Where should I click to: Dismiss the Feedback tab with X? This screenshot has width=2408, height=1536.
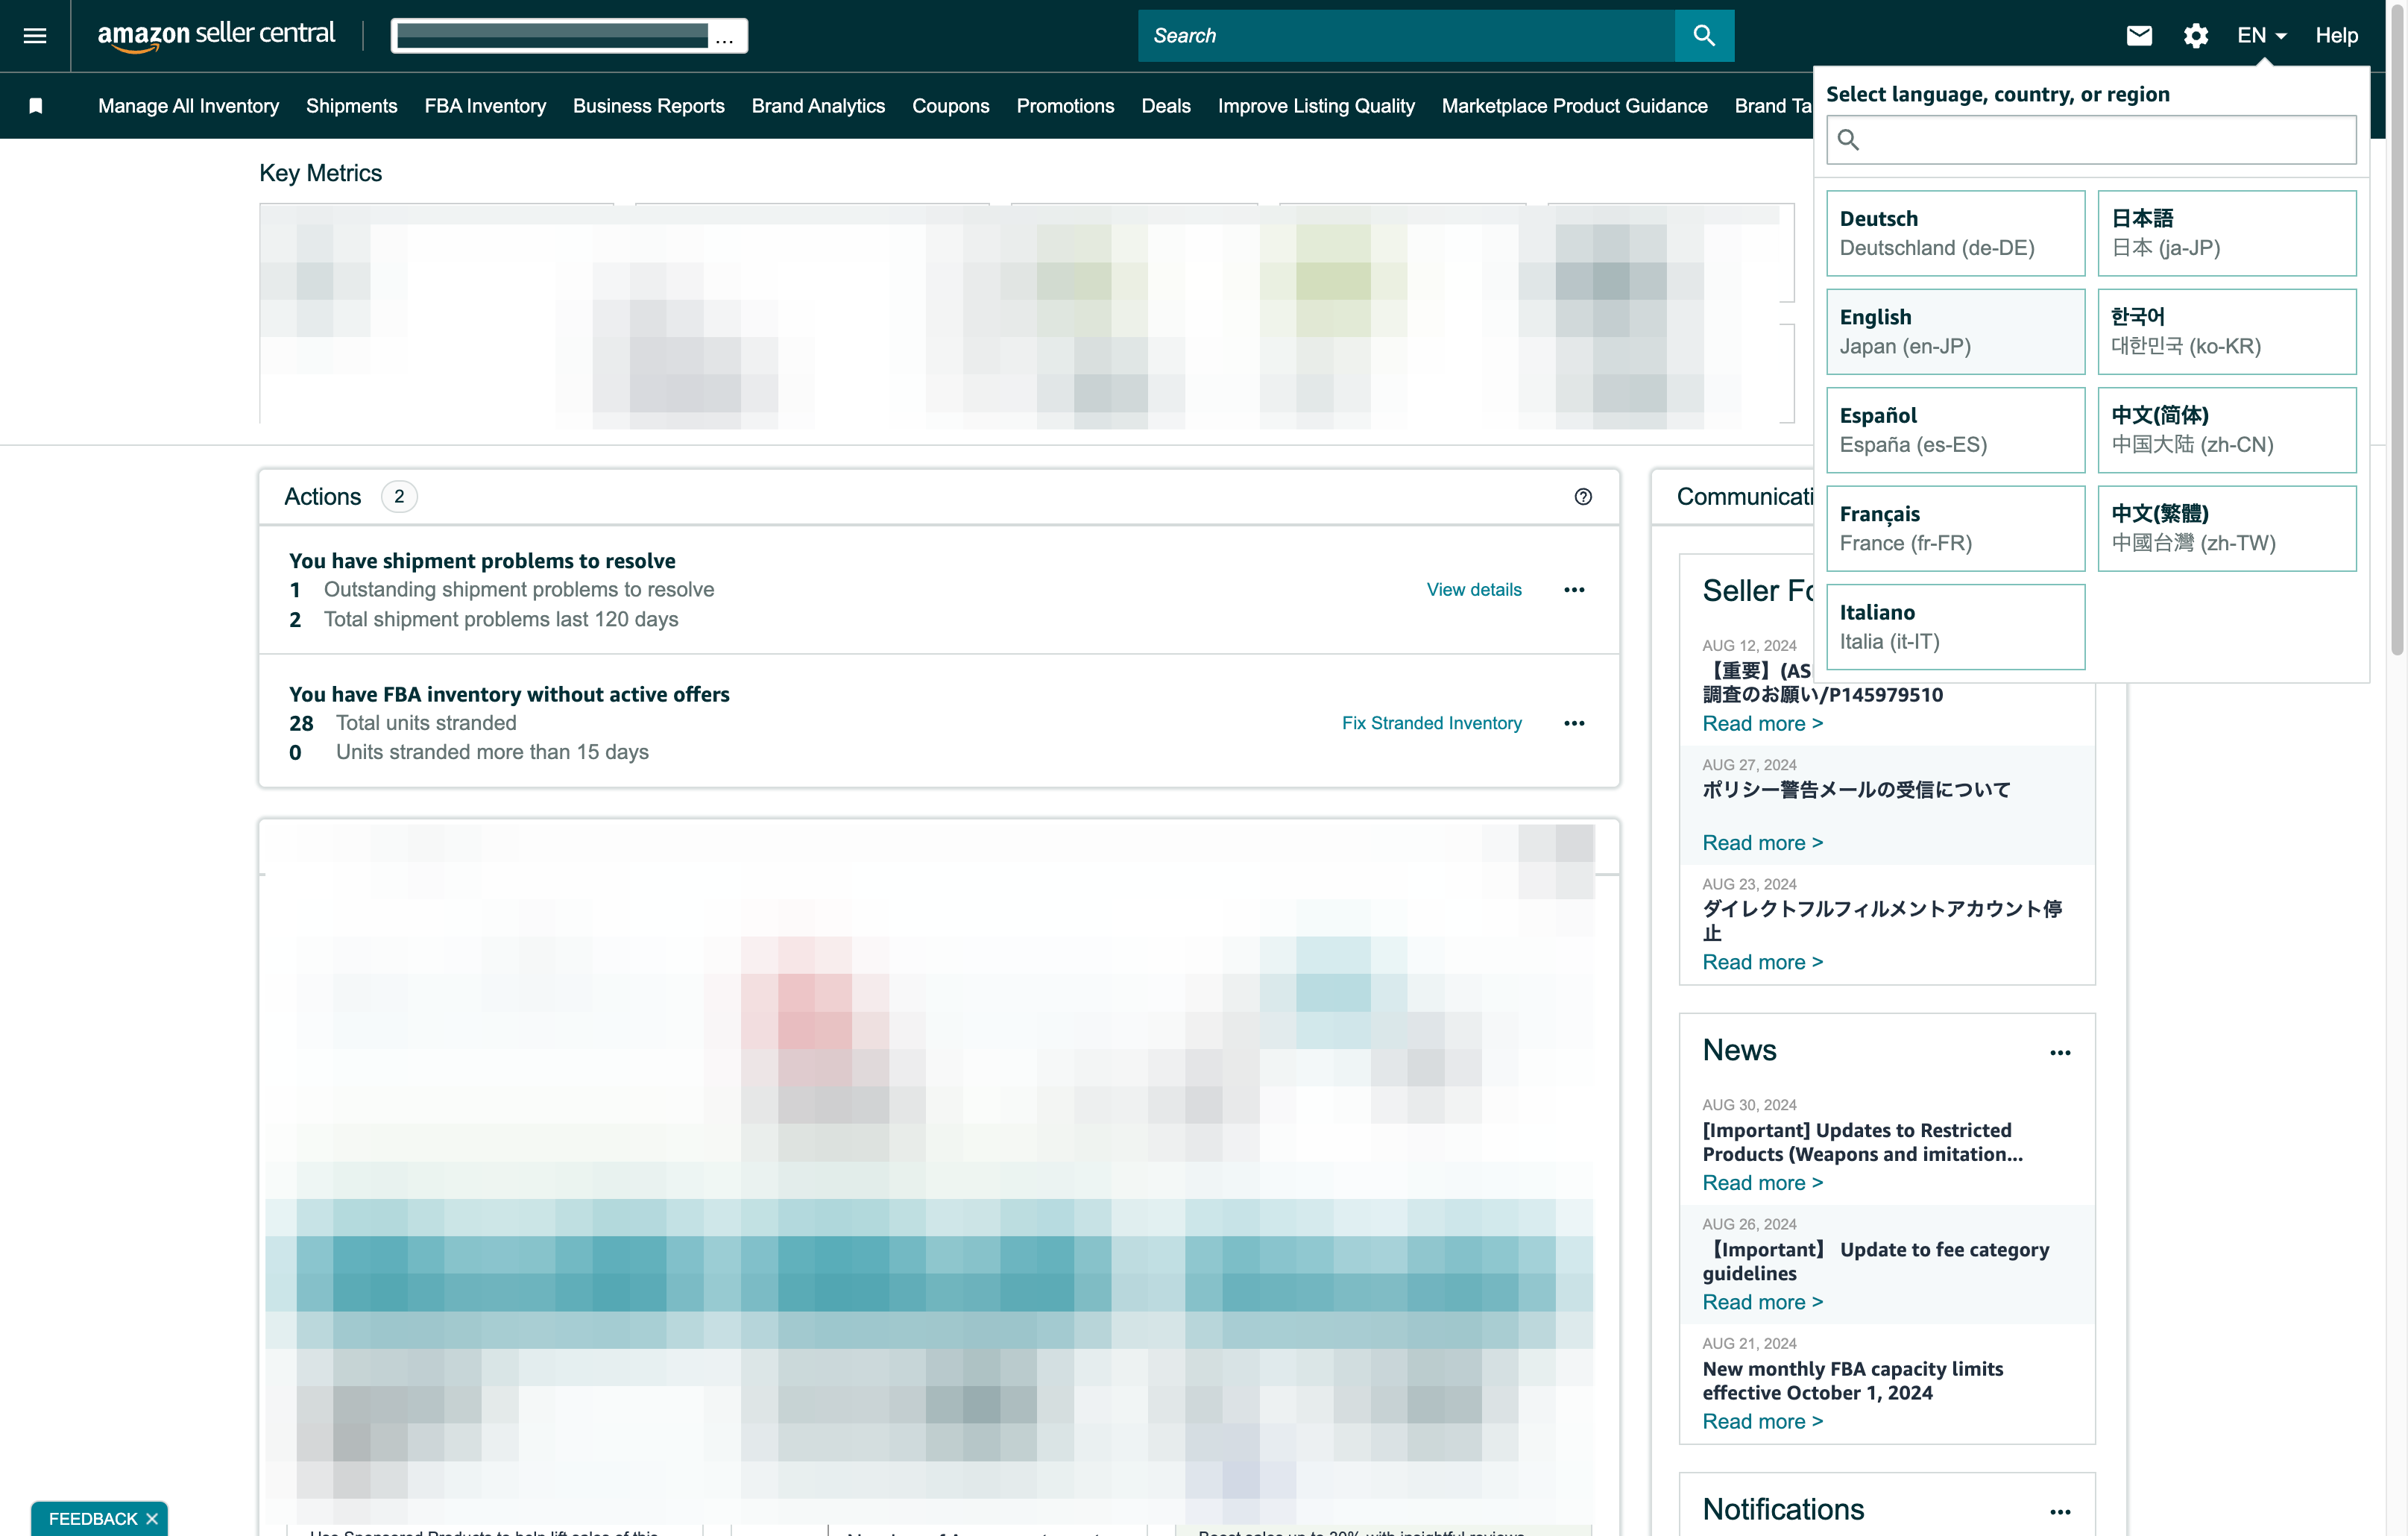click(x=152, y=1519)
